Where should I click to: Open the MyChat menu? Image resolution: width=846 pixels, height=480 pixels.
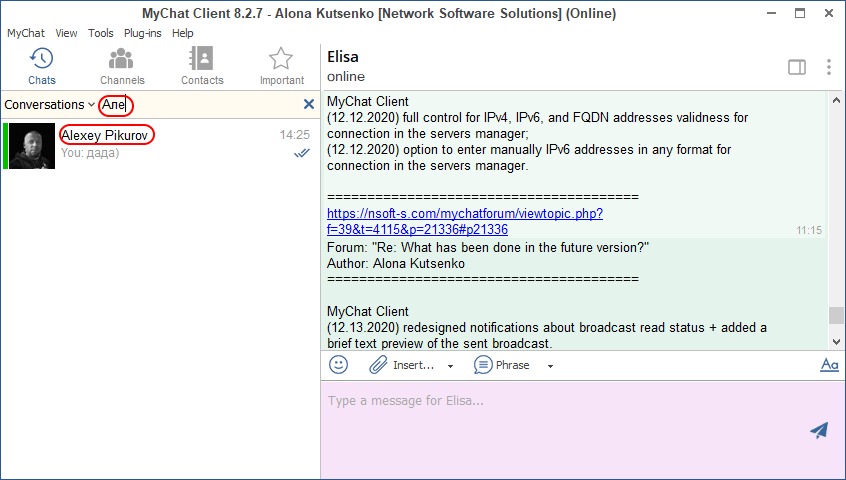point(25,33)
